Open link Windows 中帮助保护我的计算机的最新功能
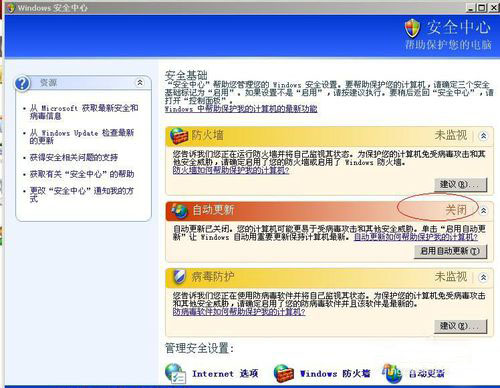This screenshot has height=388, width=500. coord(241,109)
